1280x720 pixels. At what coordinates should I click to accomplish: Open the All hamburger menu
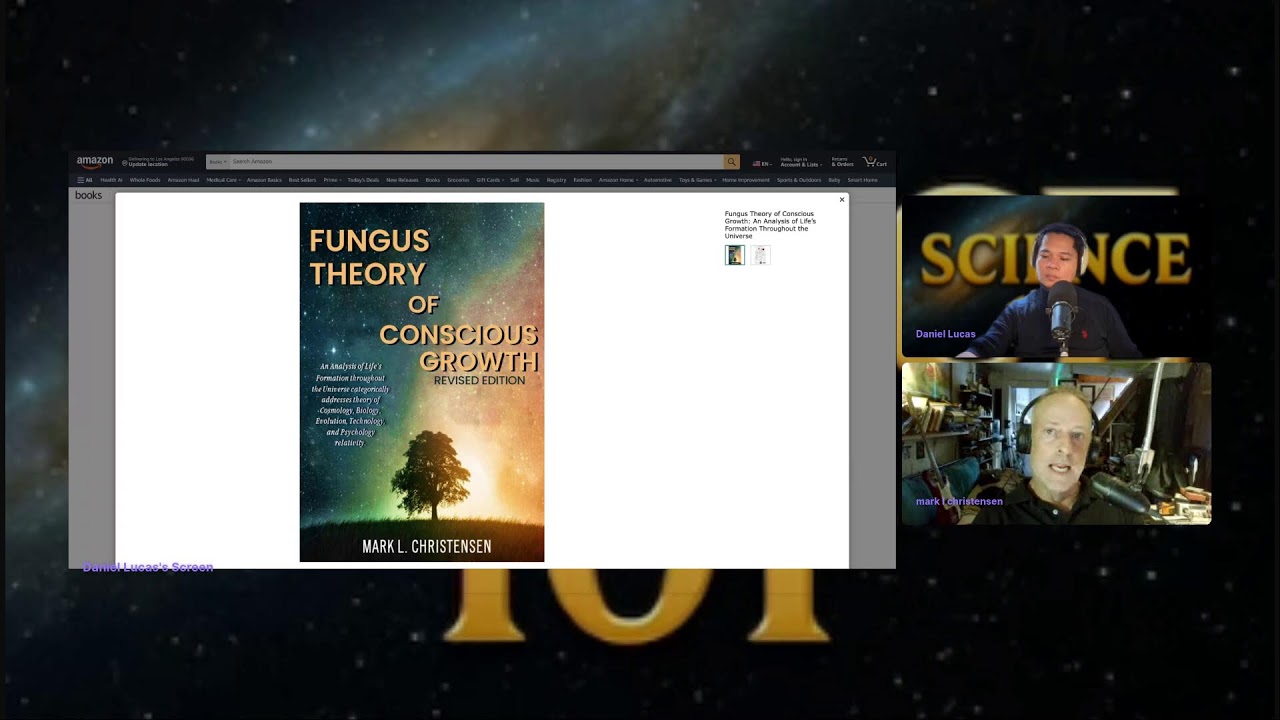85,180
